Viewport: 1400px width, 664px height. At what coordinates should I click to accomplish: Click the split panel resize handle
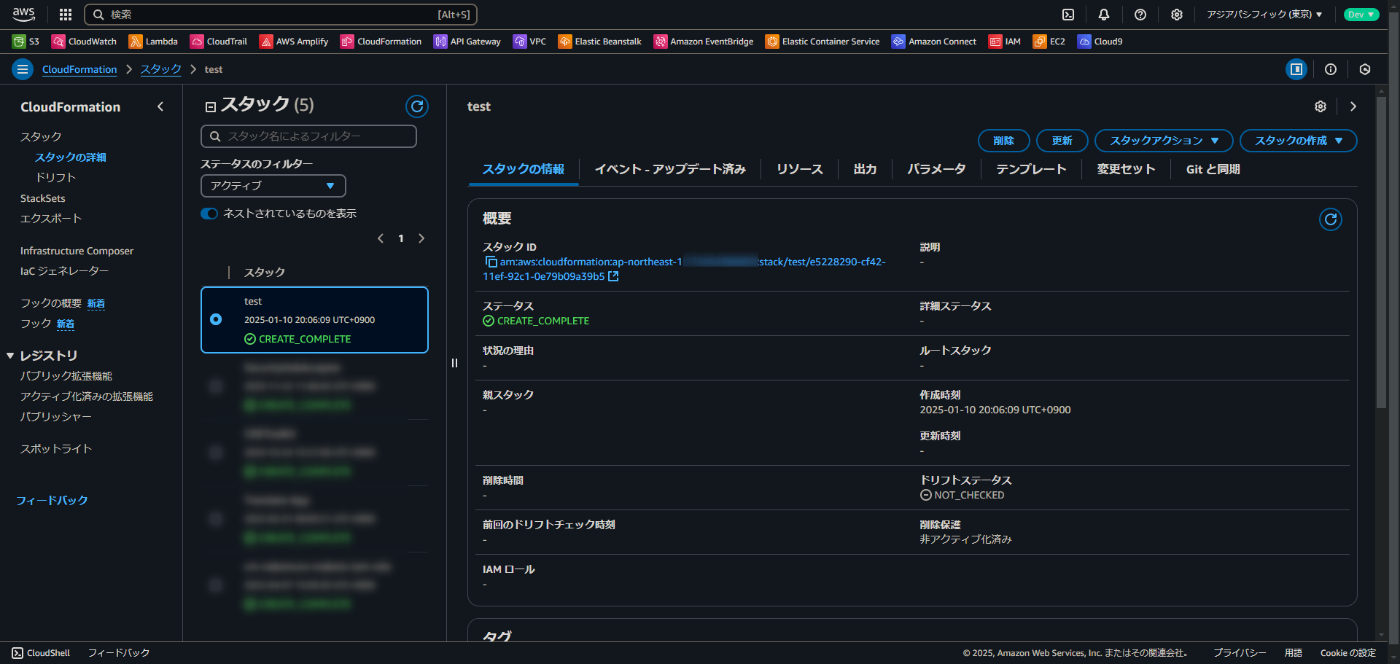[454, 363]
